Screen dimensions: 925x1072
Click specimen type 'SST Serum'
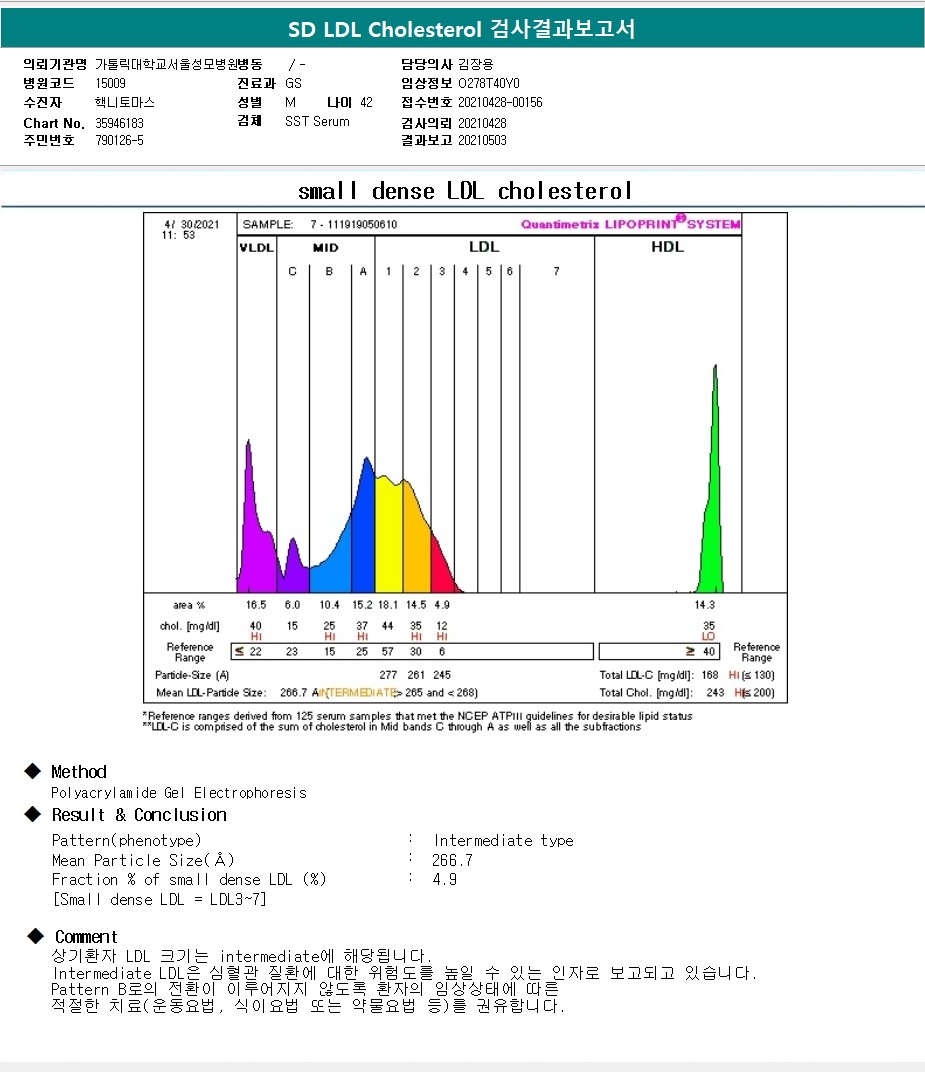click(317, 122)
